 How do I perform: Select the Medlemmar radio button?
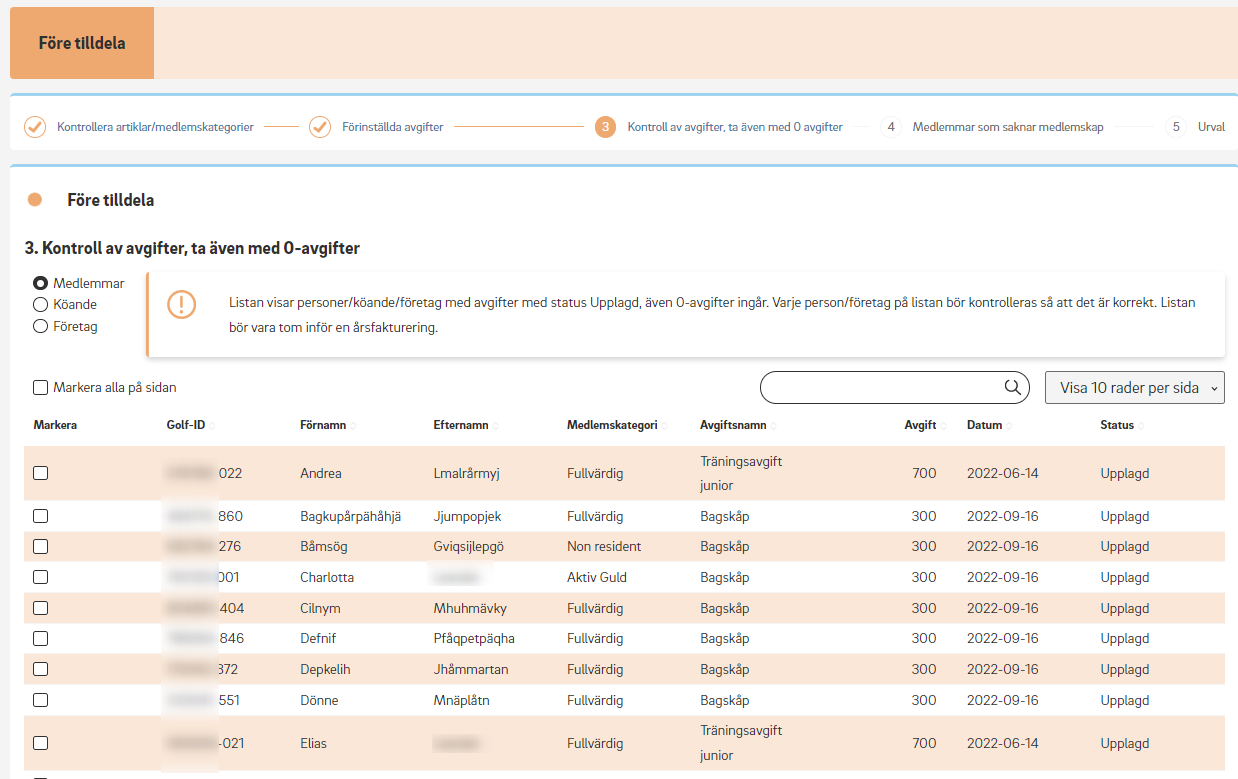[41, 283]
